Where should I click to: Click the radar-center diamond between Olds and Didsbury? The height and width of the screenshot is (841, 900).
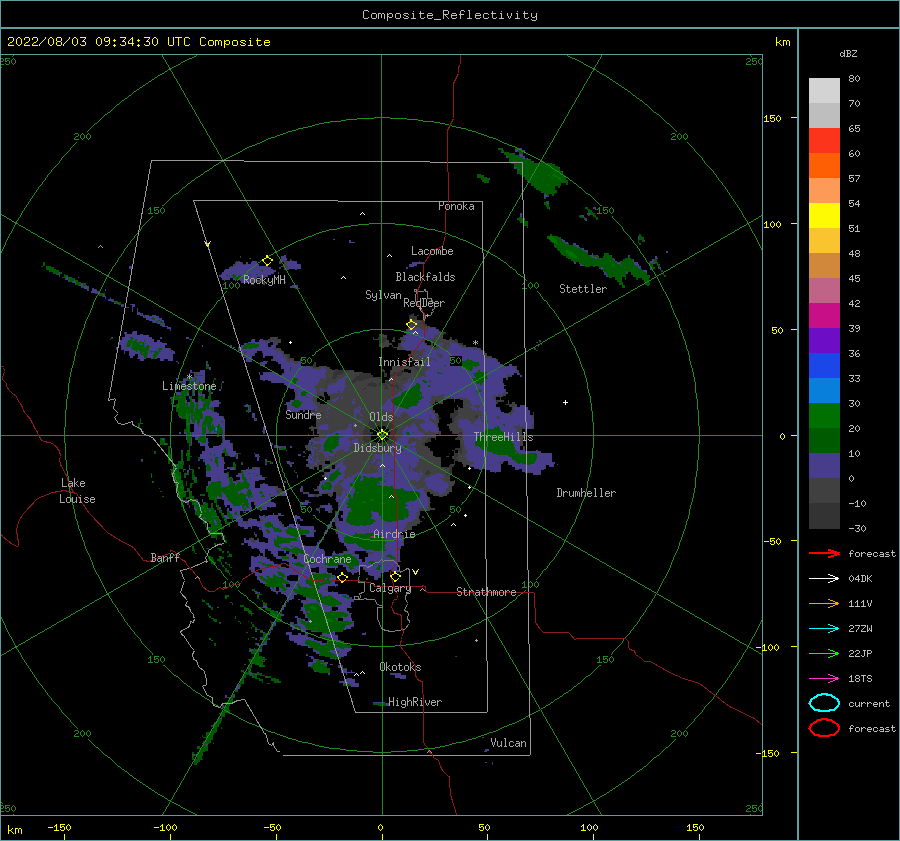click(382, 435)
